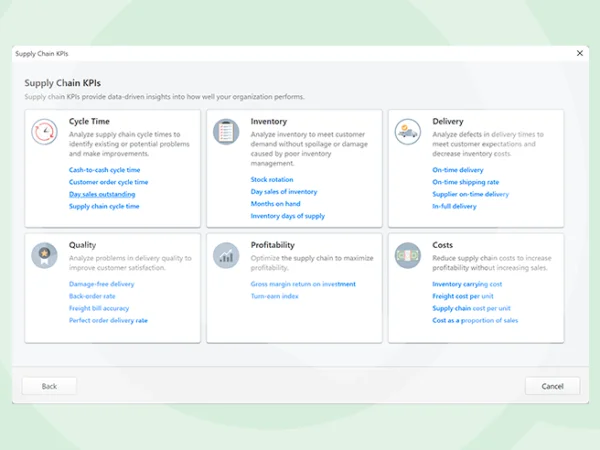The width and height of the screenshot is (600, 450).
Task: Choose Stock rotation KPI
Action: [272, 179]
